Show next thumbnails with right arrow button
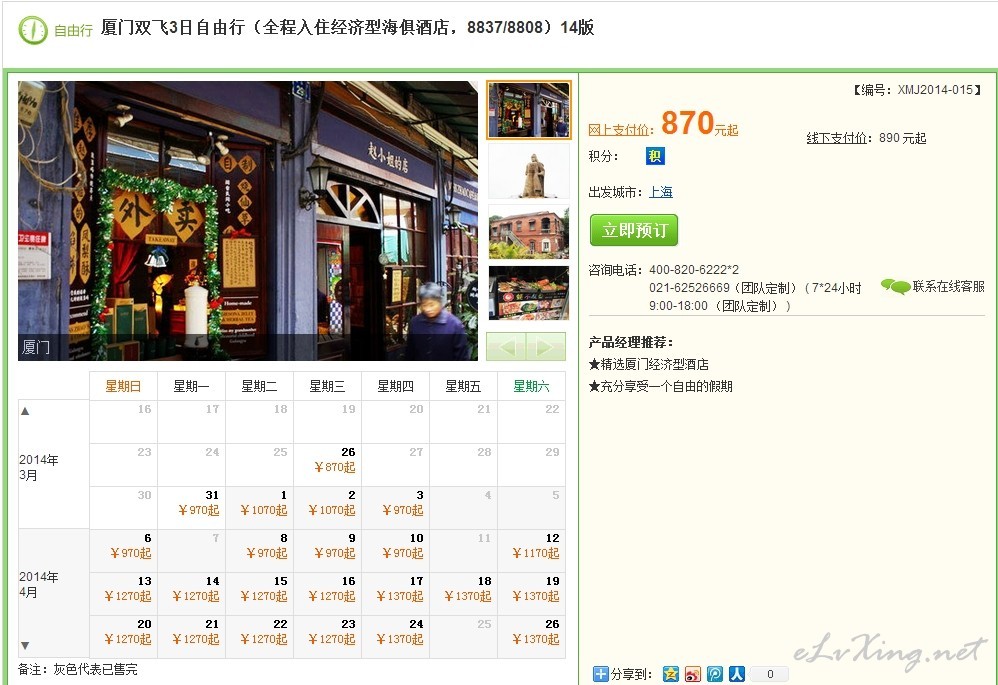This screenshot has height=685, width=998. point(545,347)
